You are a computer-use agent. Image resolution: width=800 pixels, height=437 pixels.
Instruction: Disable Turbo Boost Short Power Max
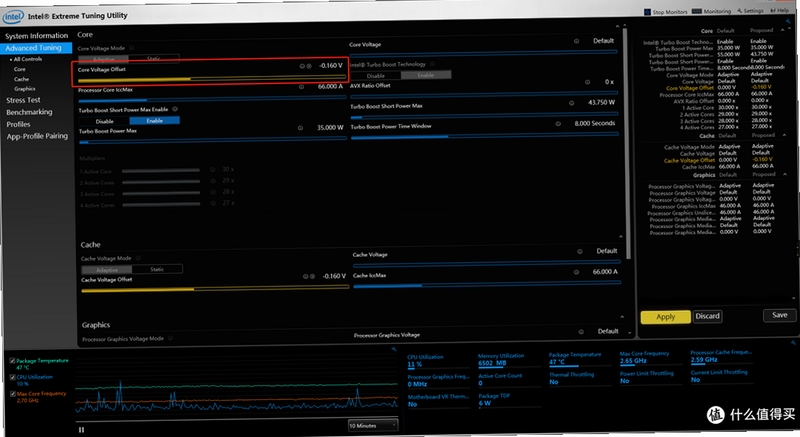105,121
